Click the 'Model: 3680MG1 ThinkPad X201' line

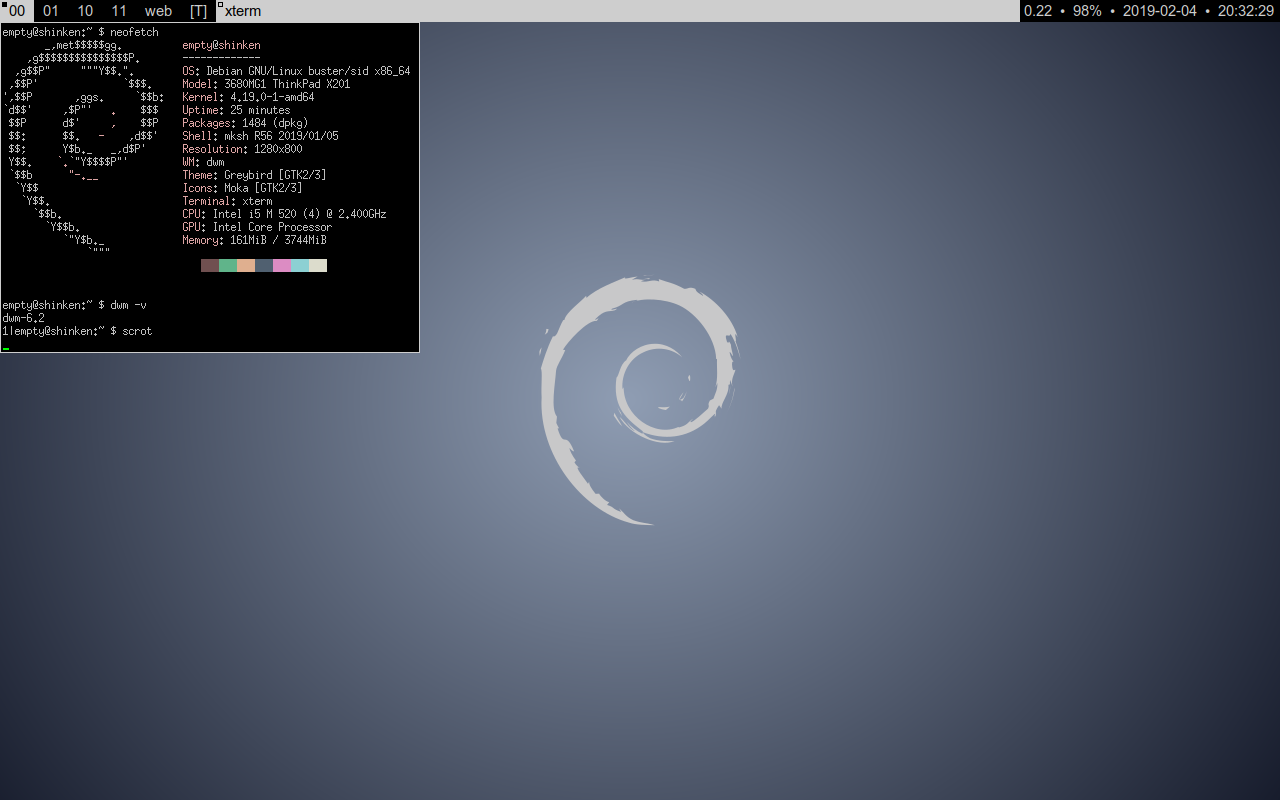(x=266, y=84)
